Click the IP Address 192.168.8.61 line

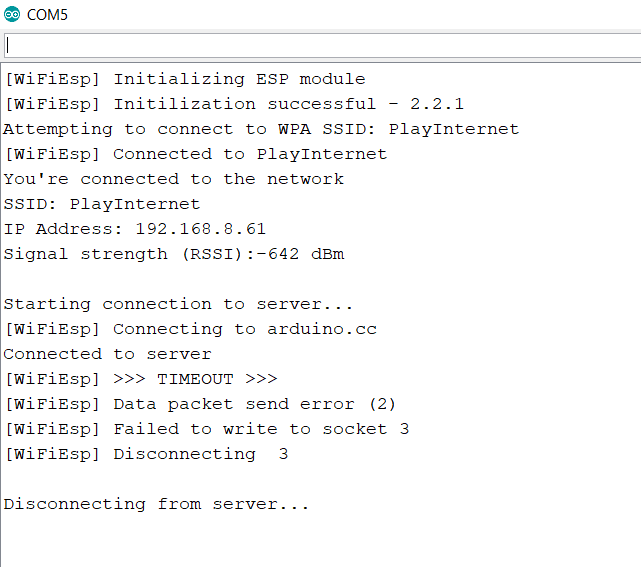point(135,229)
